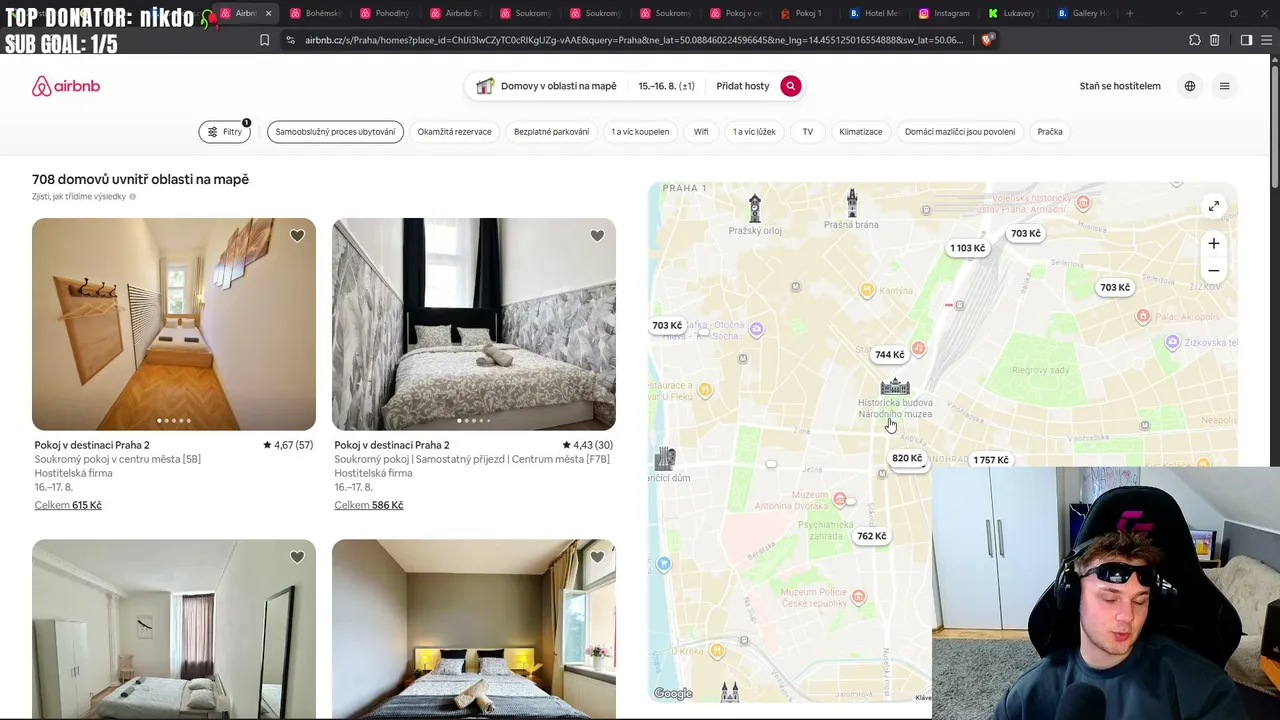Image resolution: width=1280 pixels, height=720 pixels.
Task: Click the Muzeum Policie pin on map
Action: tap(858, 597)
